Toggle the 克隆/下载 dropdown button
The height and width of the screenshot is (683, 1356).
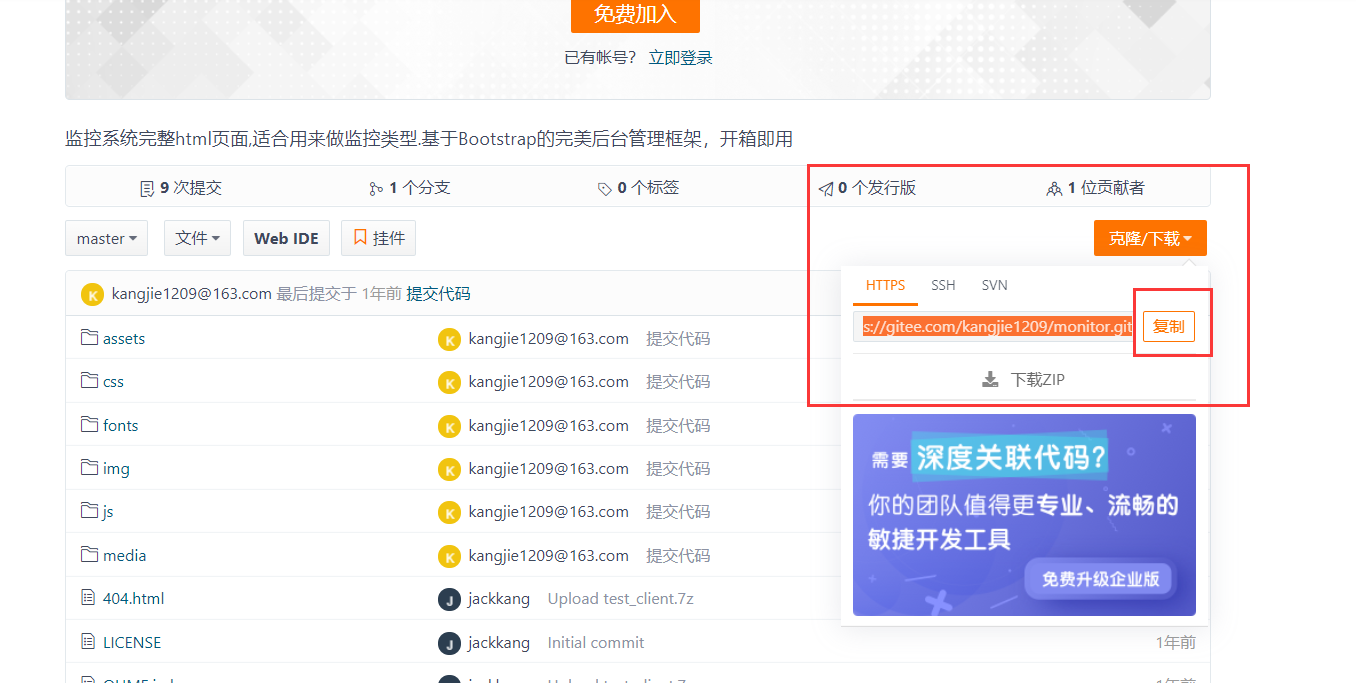[x=1150, y=238]
